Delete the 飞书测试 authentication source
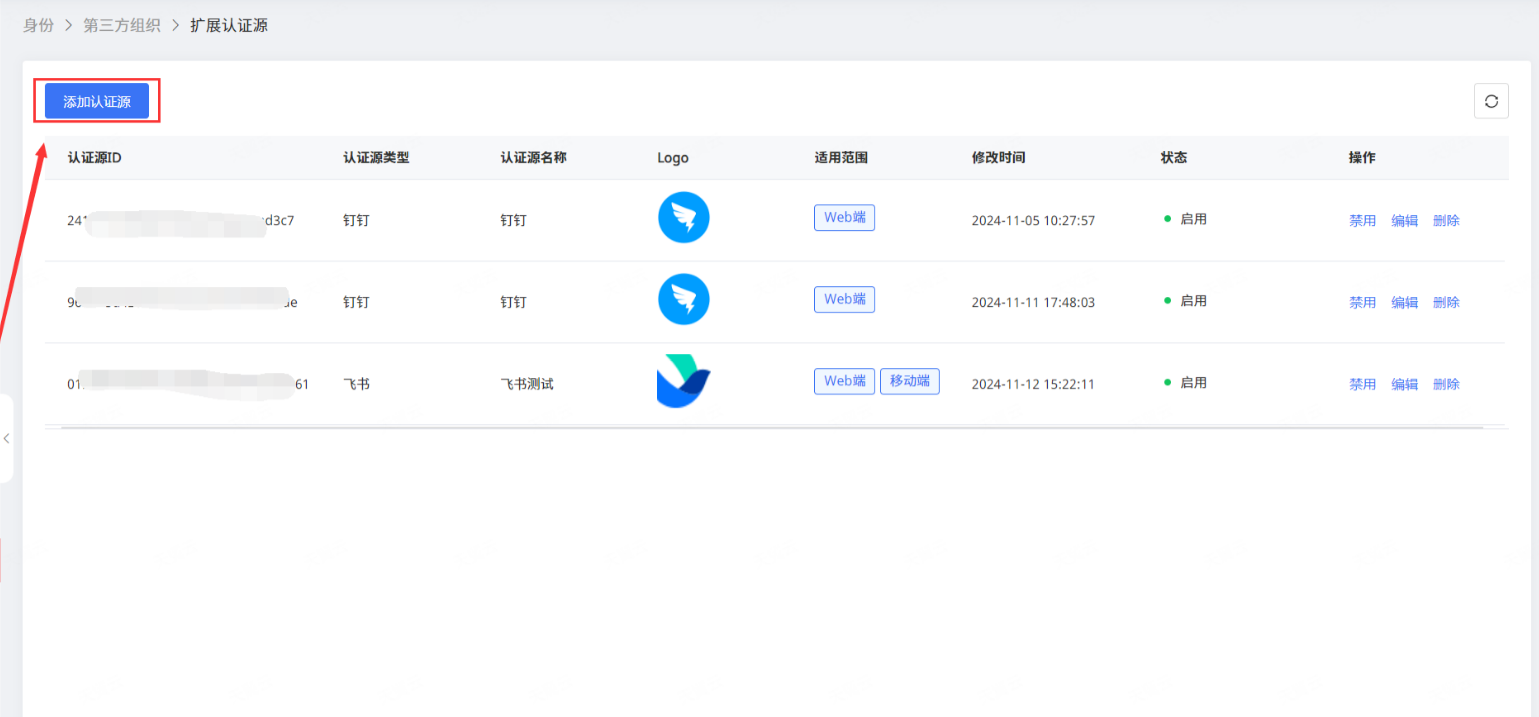Screen dimensions: 1539x717 pyautogui.click(x=1446, y=384)
